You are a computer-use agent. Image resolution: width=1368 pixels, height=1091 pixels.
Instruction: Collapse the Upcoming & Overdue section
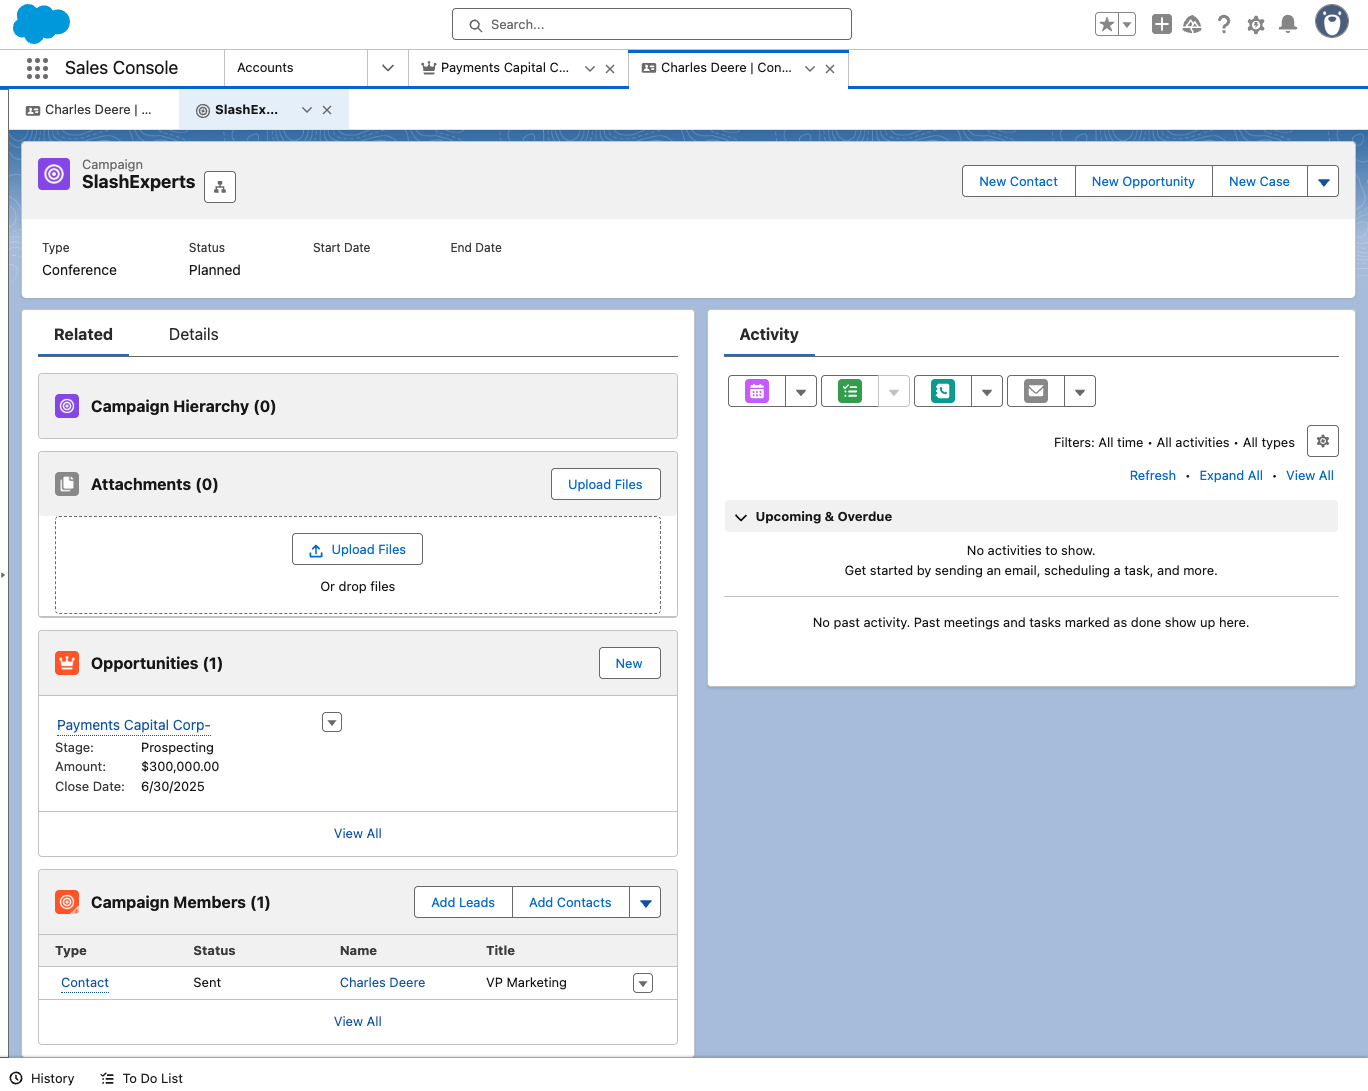(741, 517)
